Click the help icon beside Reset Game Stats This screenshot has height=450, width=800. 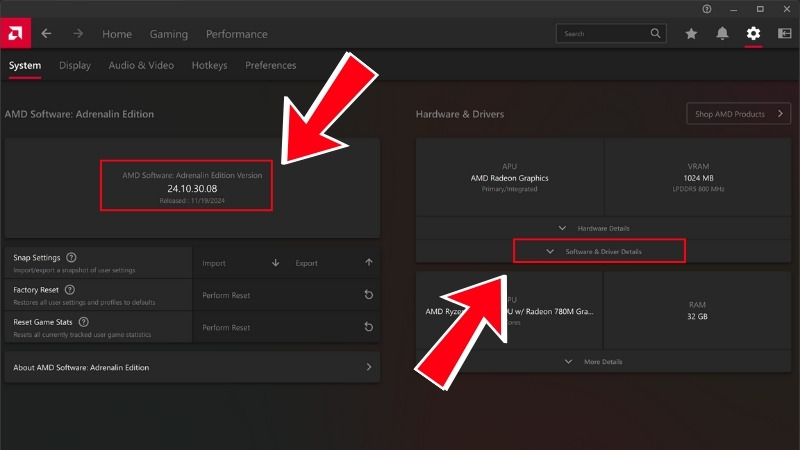tap(83, 322)
